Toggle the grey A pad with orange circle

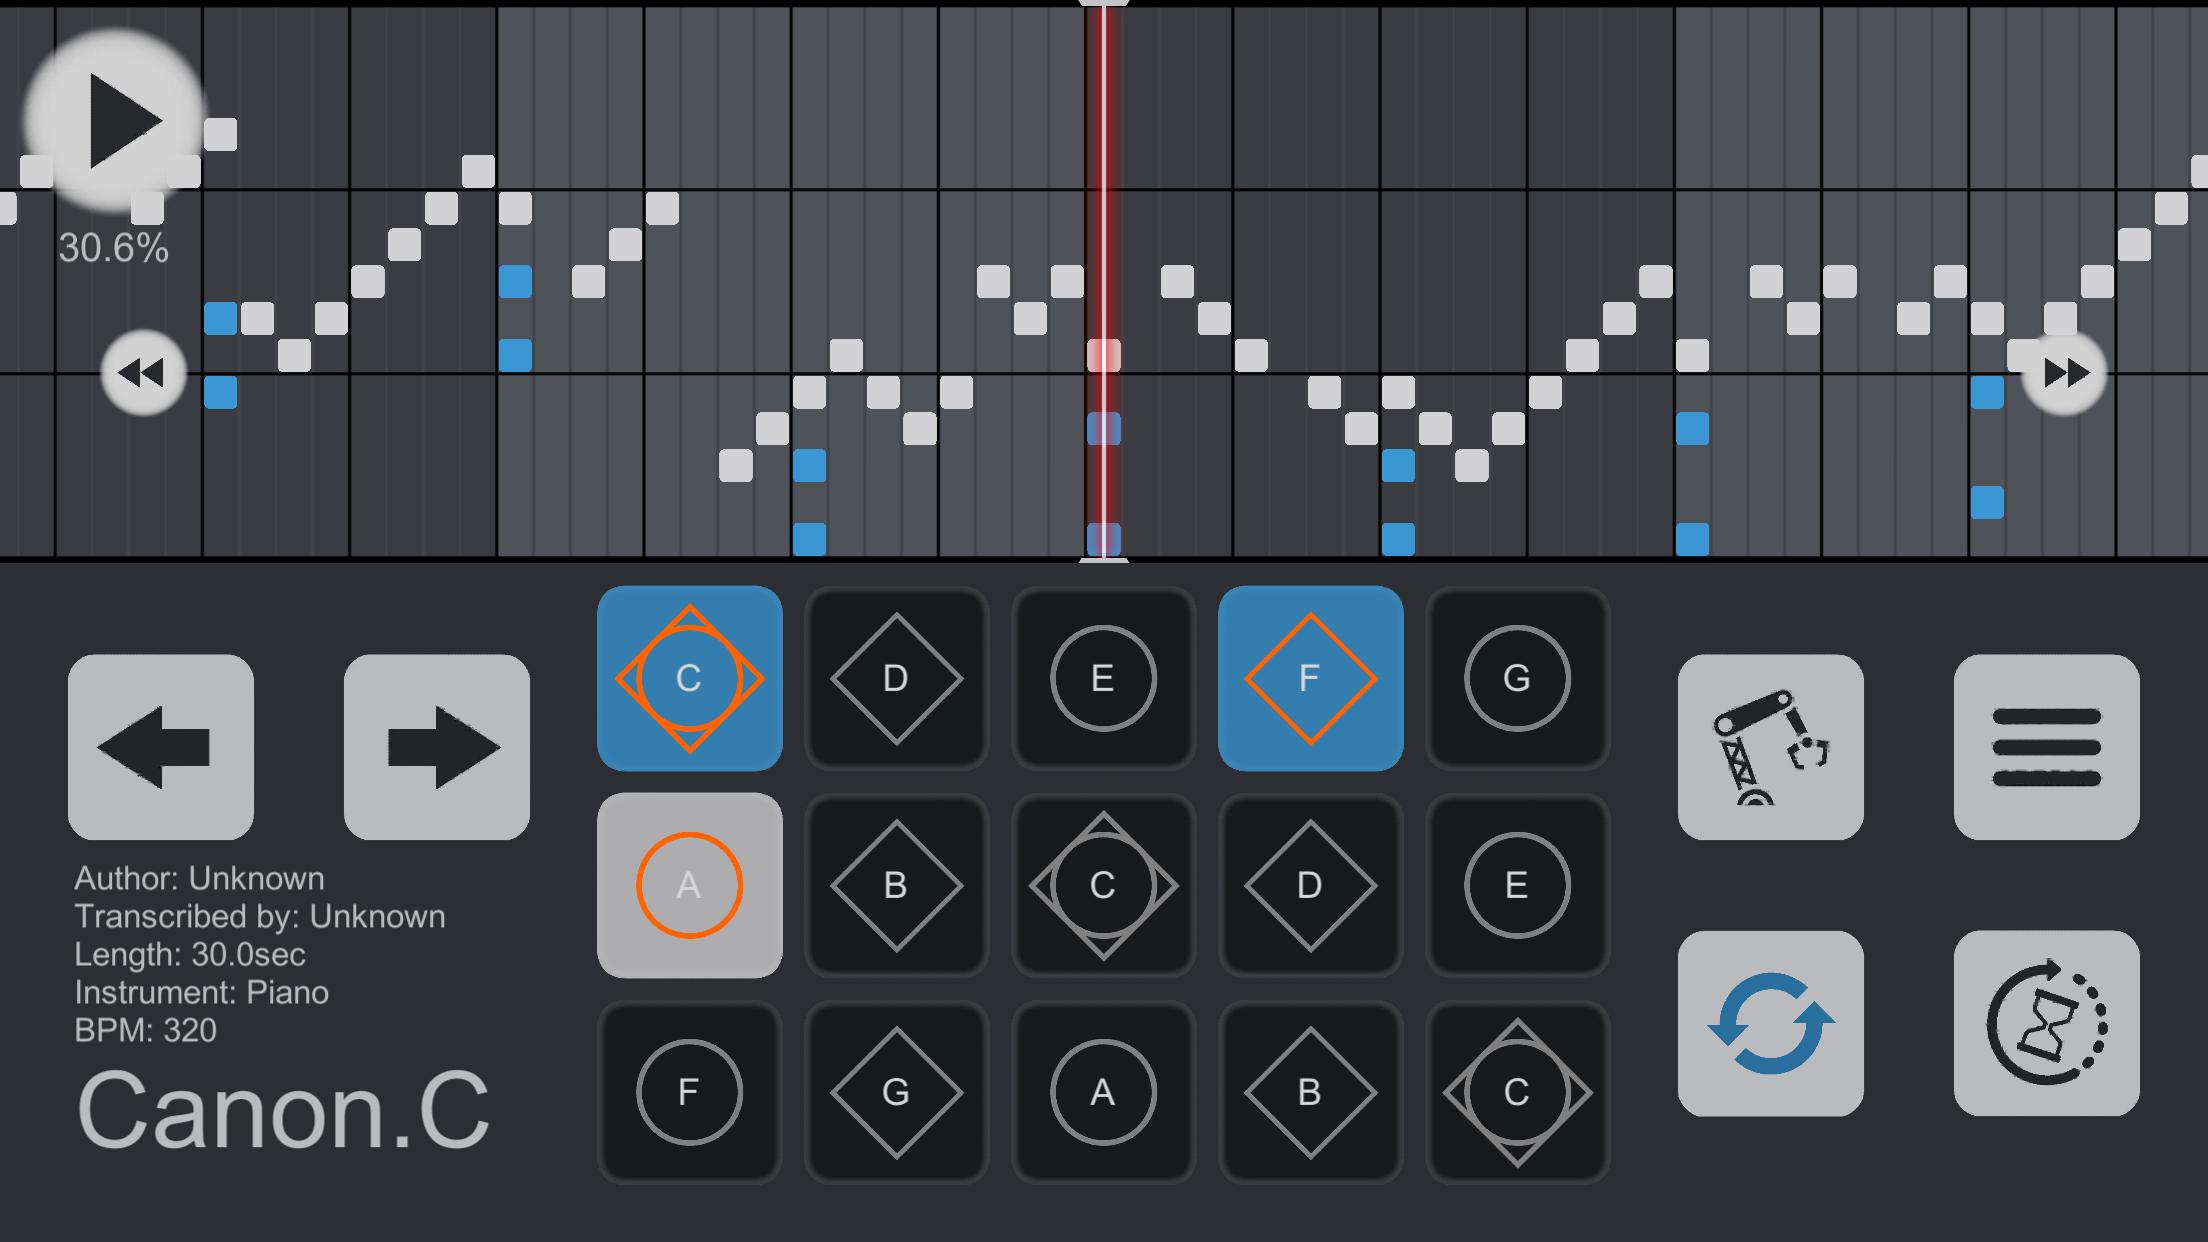click(689, 885)
